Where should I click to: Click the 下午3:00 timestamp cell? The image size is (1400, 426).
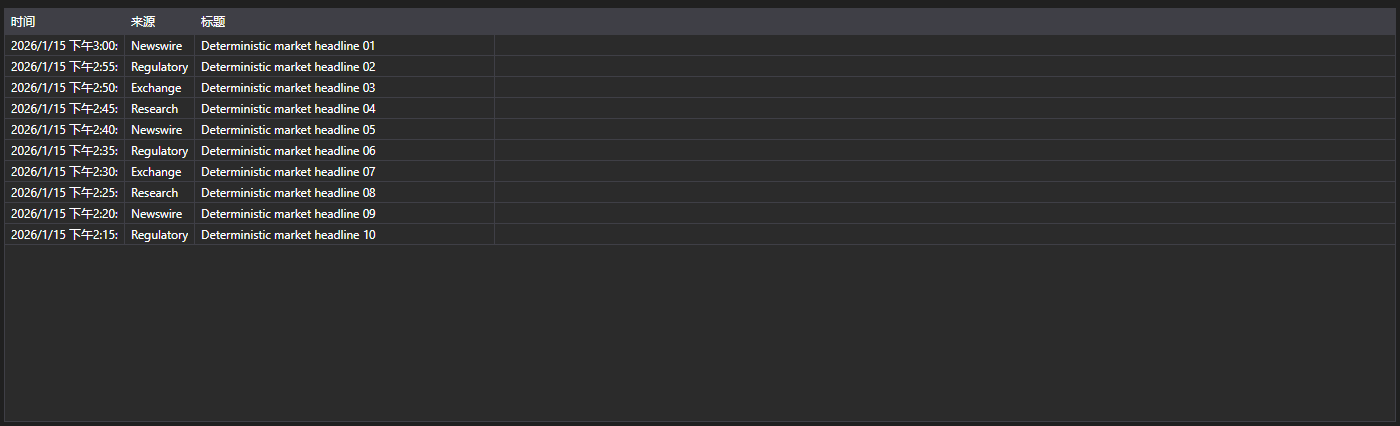click(64, 45)
